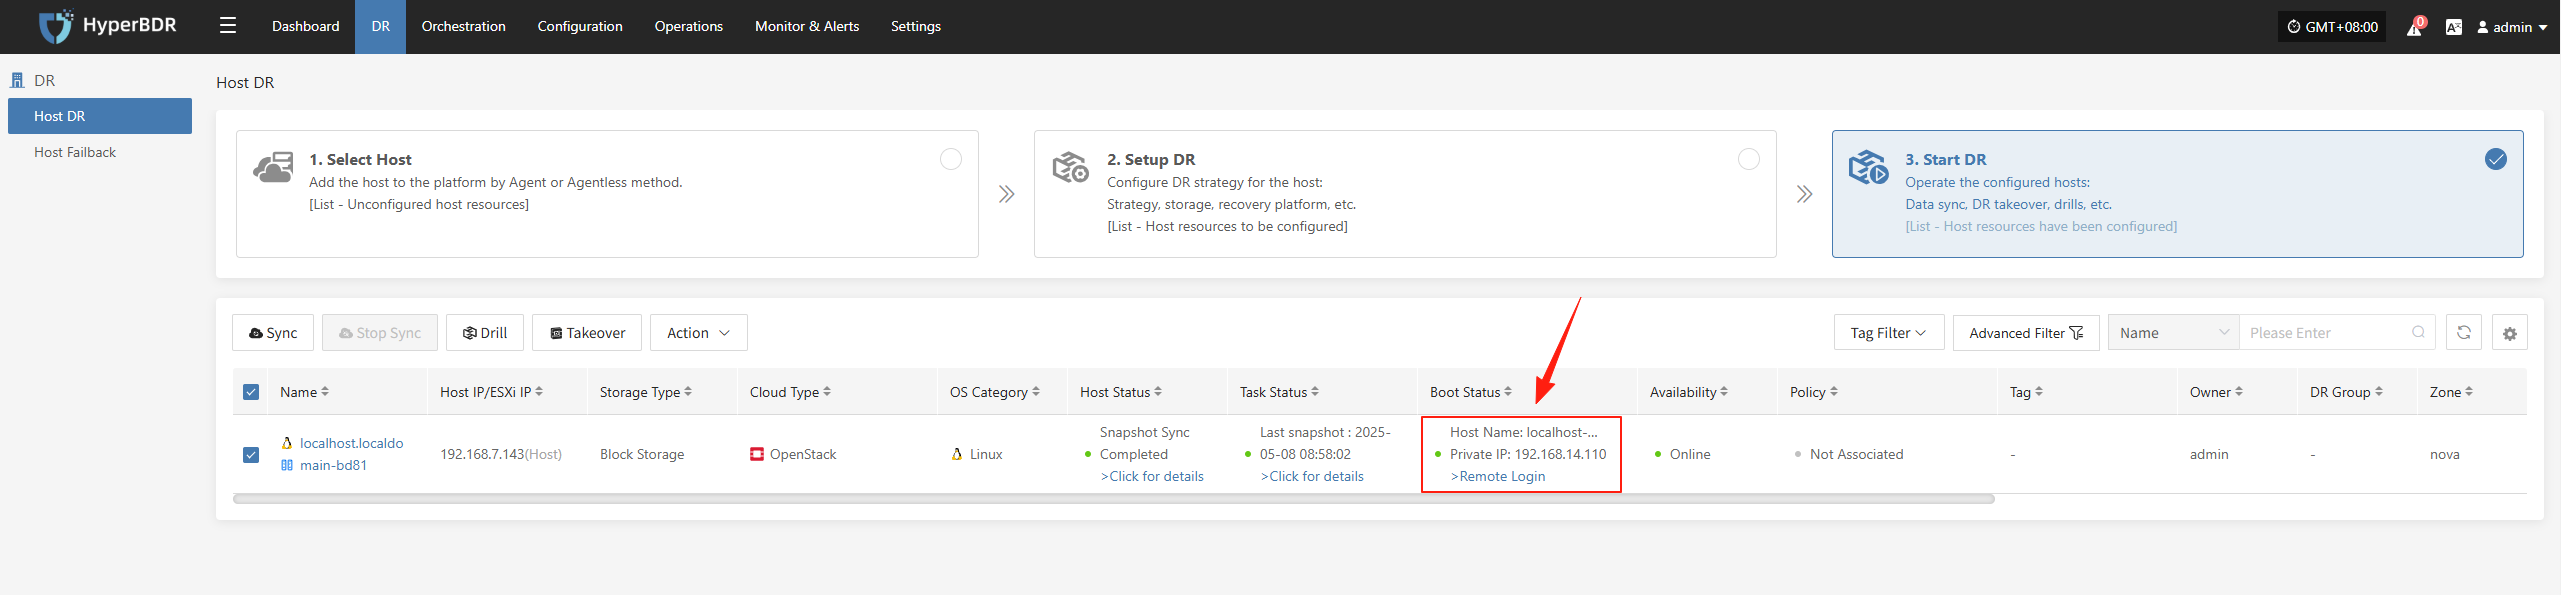Click the table's horizontal scrollbar
This screenshot has height=595, width=2561.
point(1114,499)
